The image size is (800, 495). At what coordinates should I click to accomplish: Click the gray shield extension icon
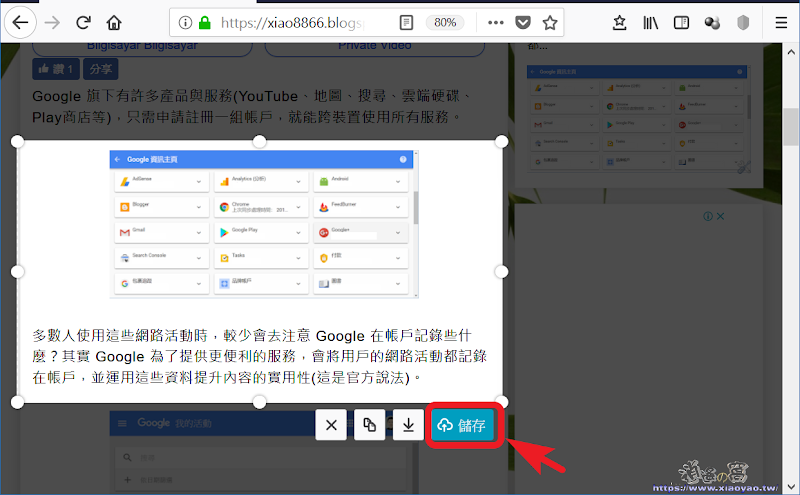click(743, 22)
